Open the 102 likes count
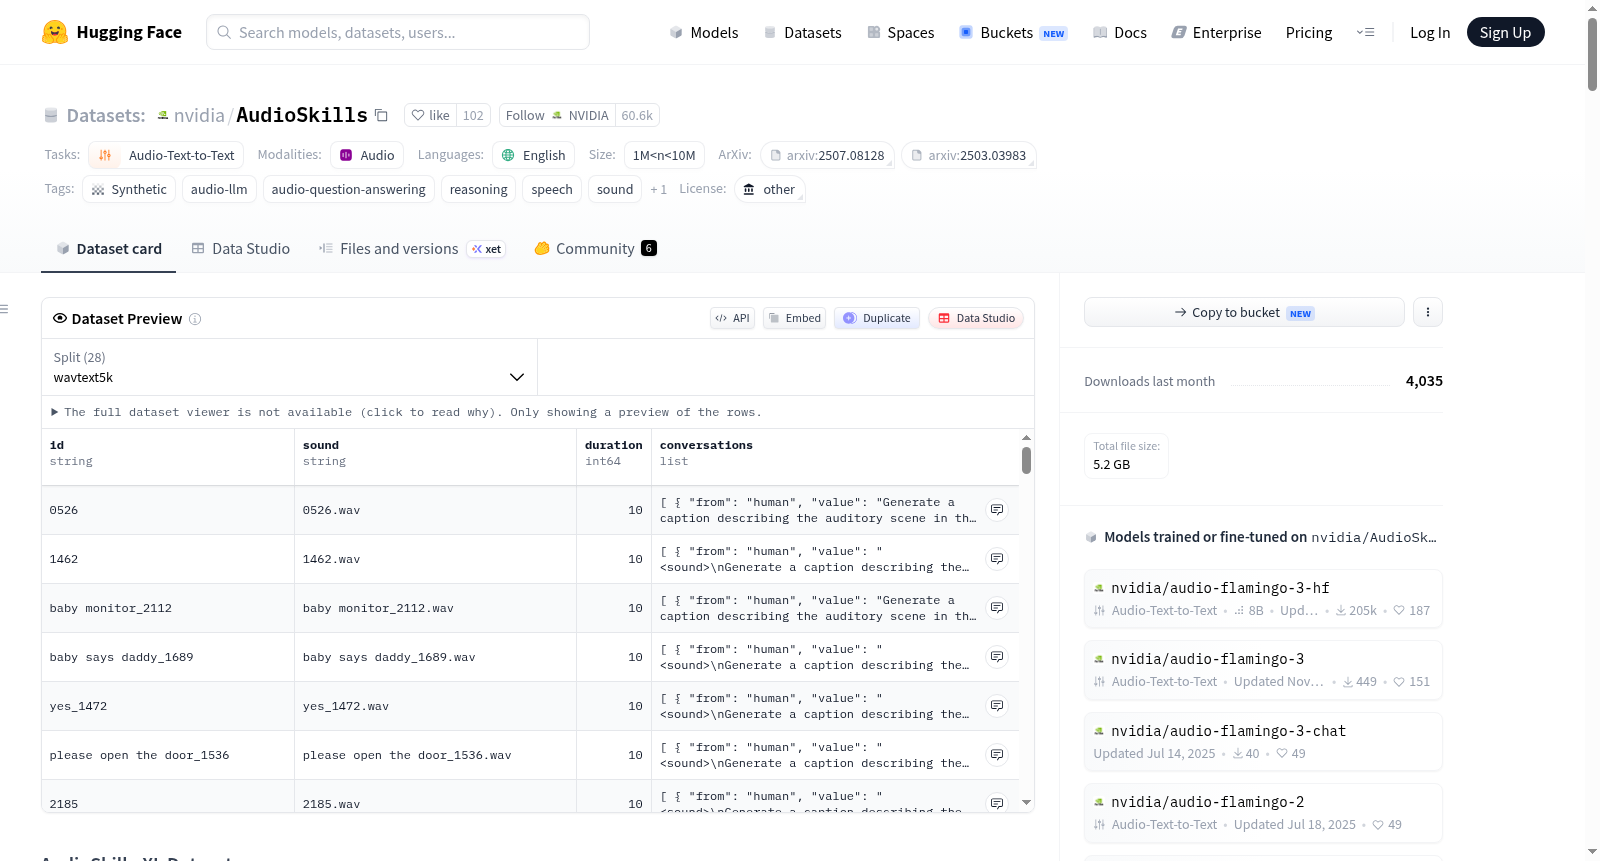Viewport: 1600px width, 861px height. click(473, 115)
